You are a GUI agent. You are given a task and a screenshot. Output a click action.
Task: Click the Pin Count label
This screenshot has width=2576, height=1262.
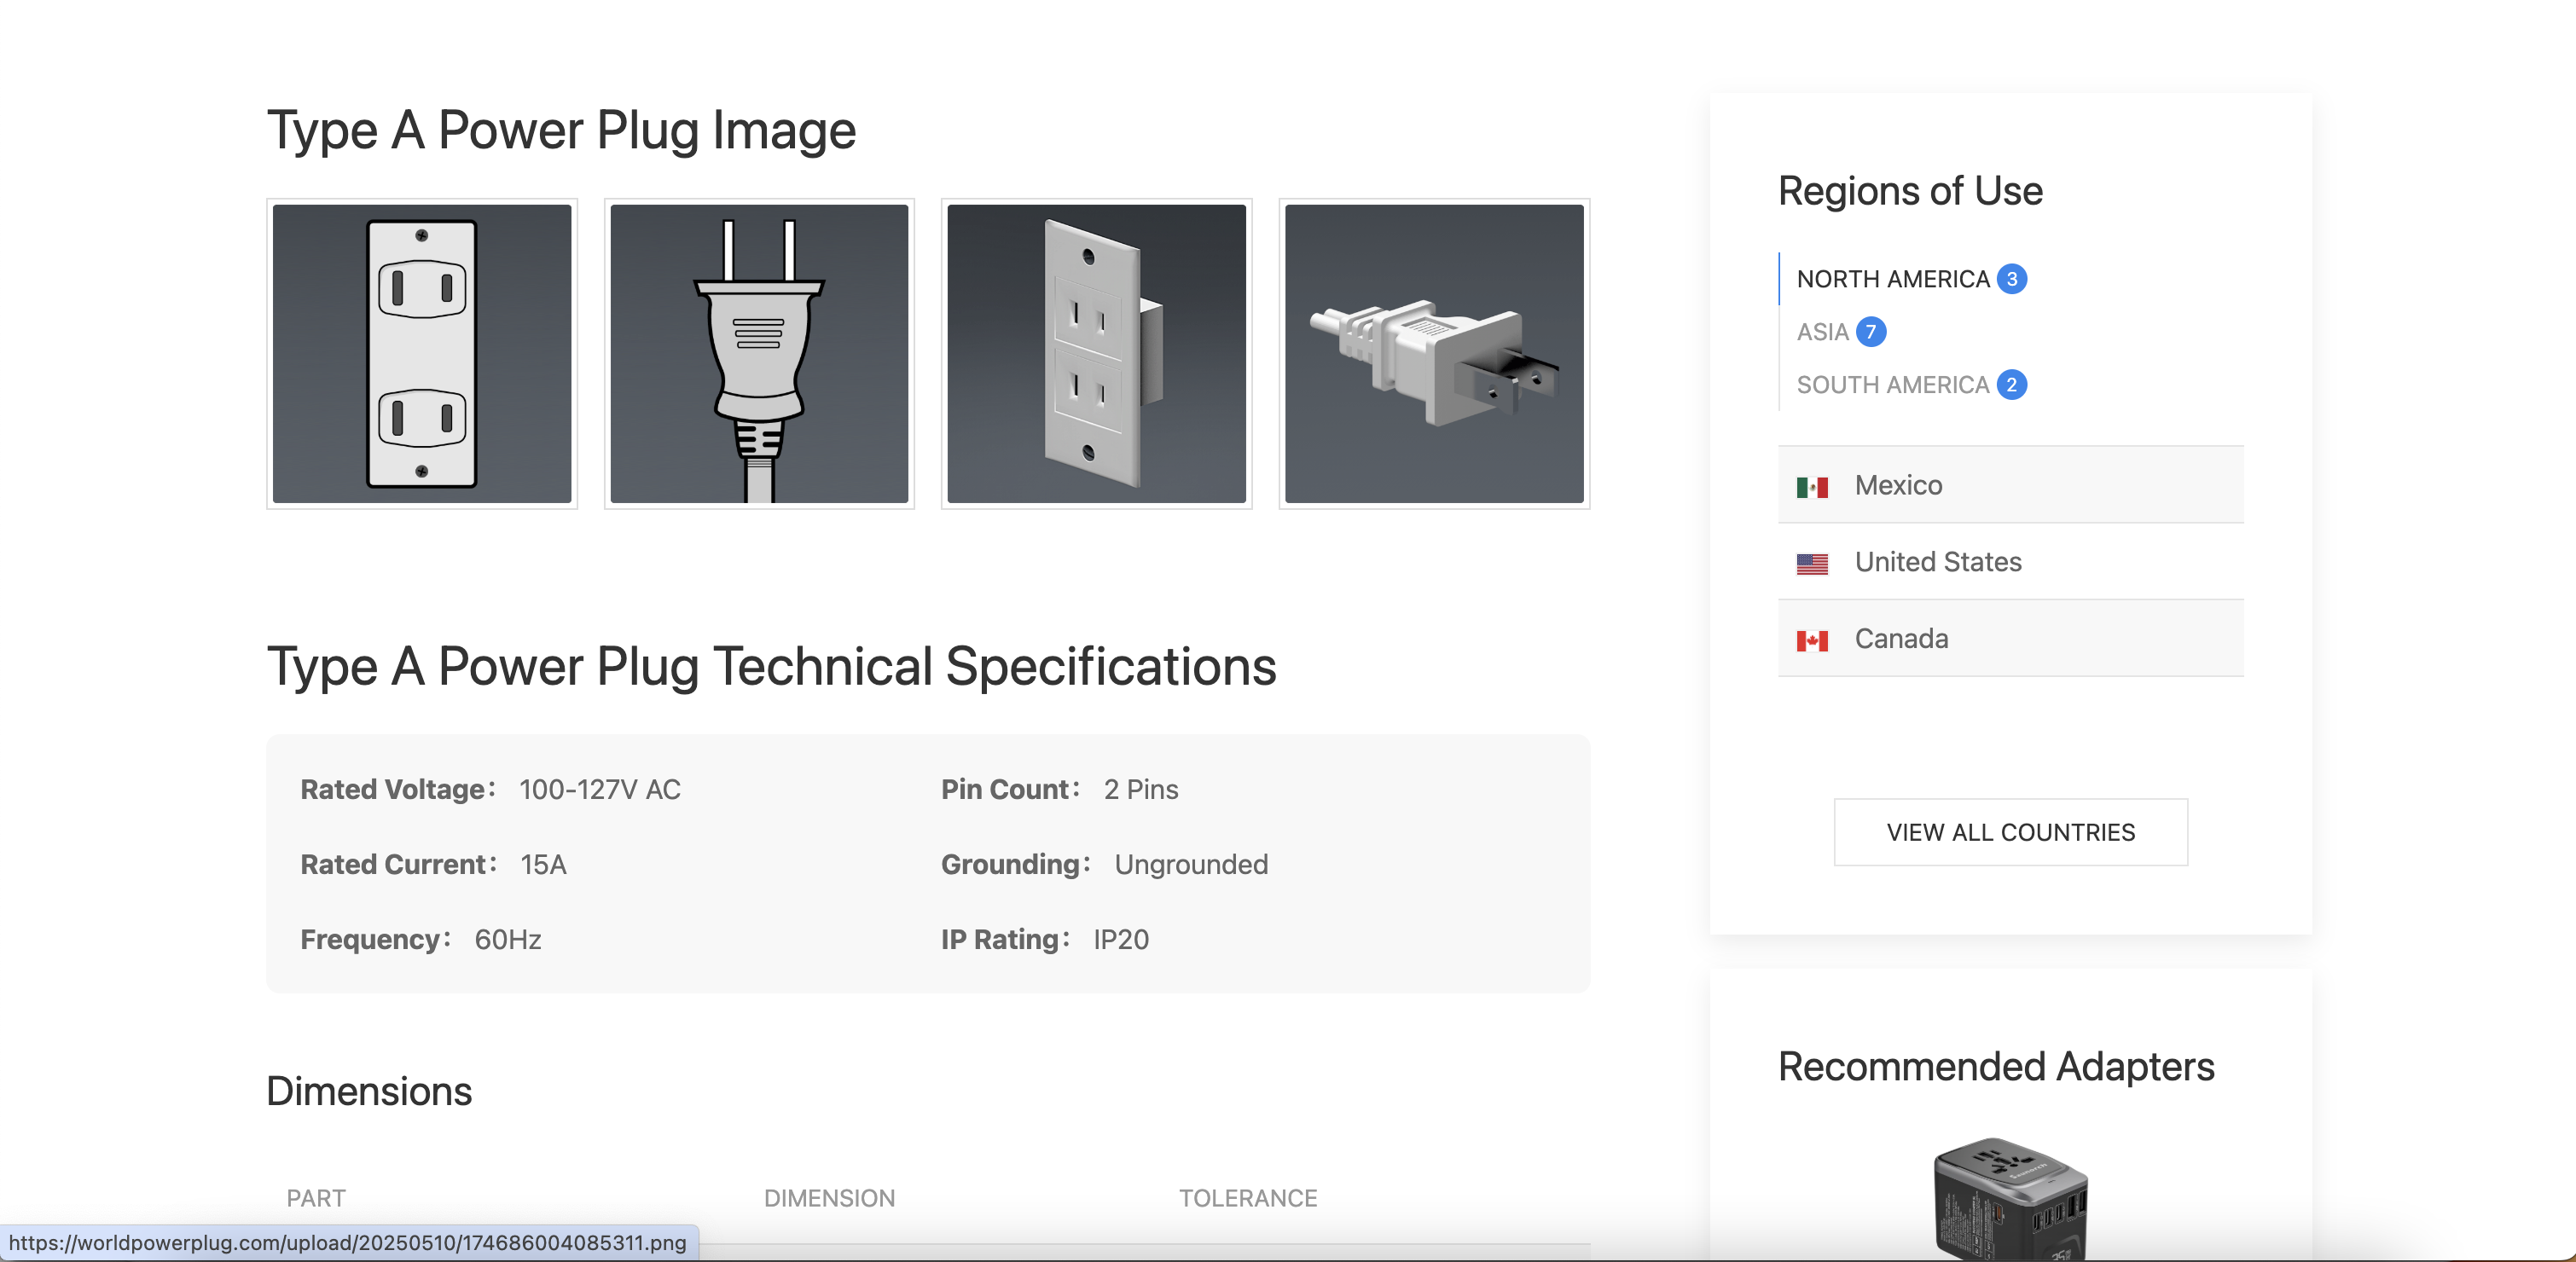[1010, 790]
